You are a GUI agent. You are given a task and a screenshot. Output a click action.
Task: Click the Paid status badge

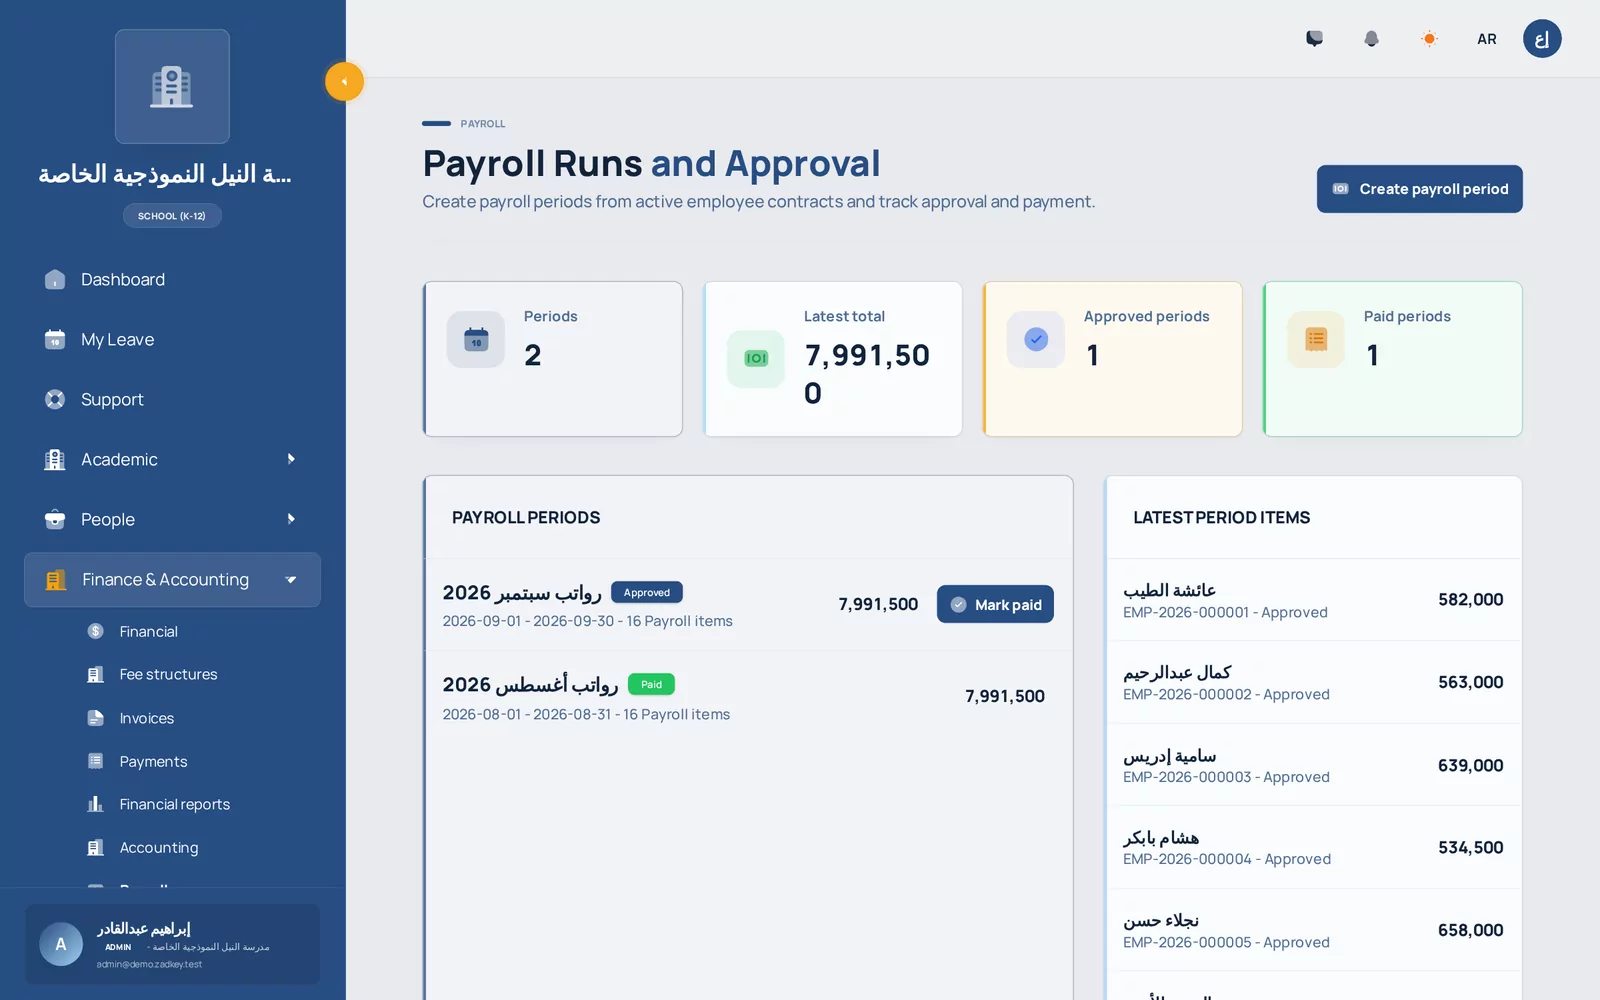pos(651,684)
